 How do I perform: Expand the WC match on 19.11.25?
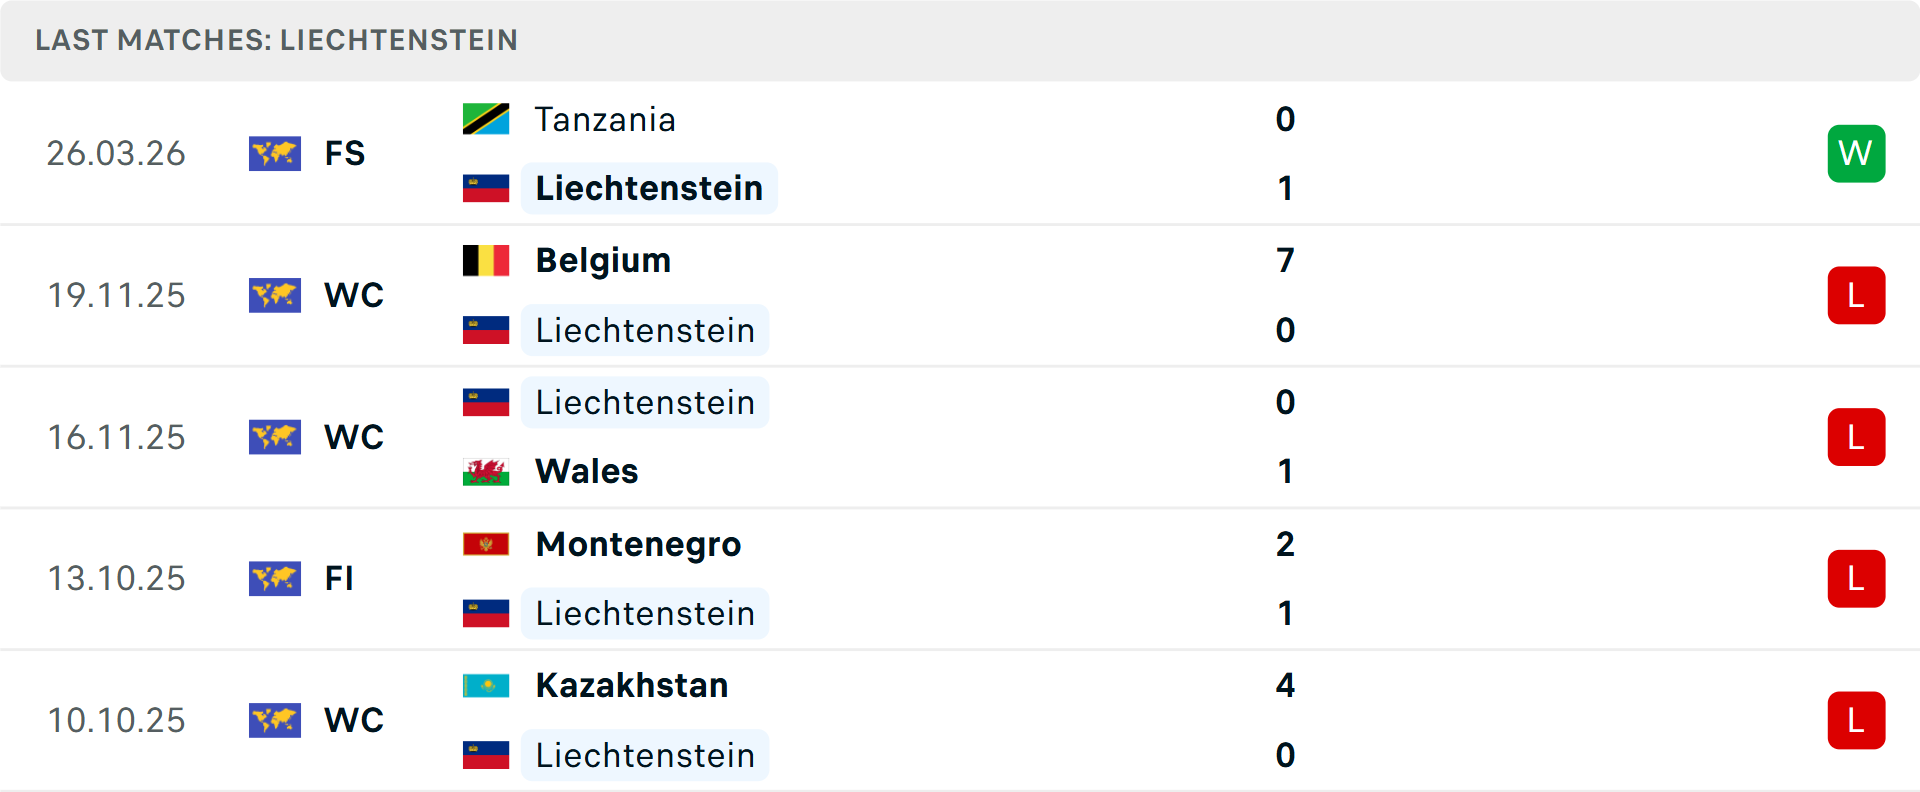pos(960,295)
